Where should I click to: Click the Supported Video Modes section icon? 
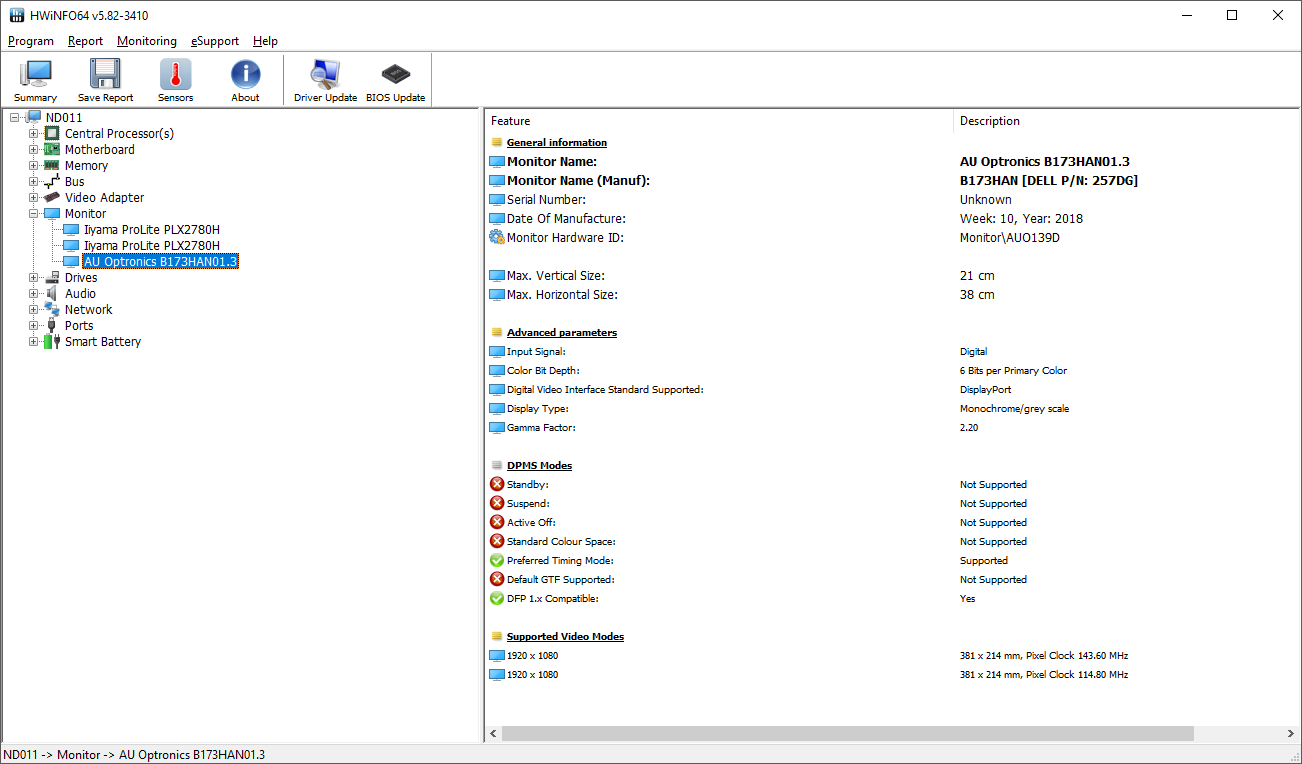[497, 636]
